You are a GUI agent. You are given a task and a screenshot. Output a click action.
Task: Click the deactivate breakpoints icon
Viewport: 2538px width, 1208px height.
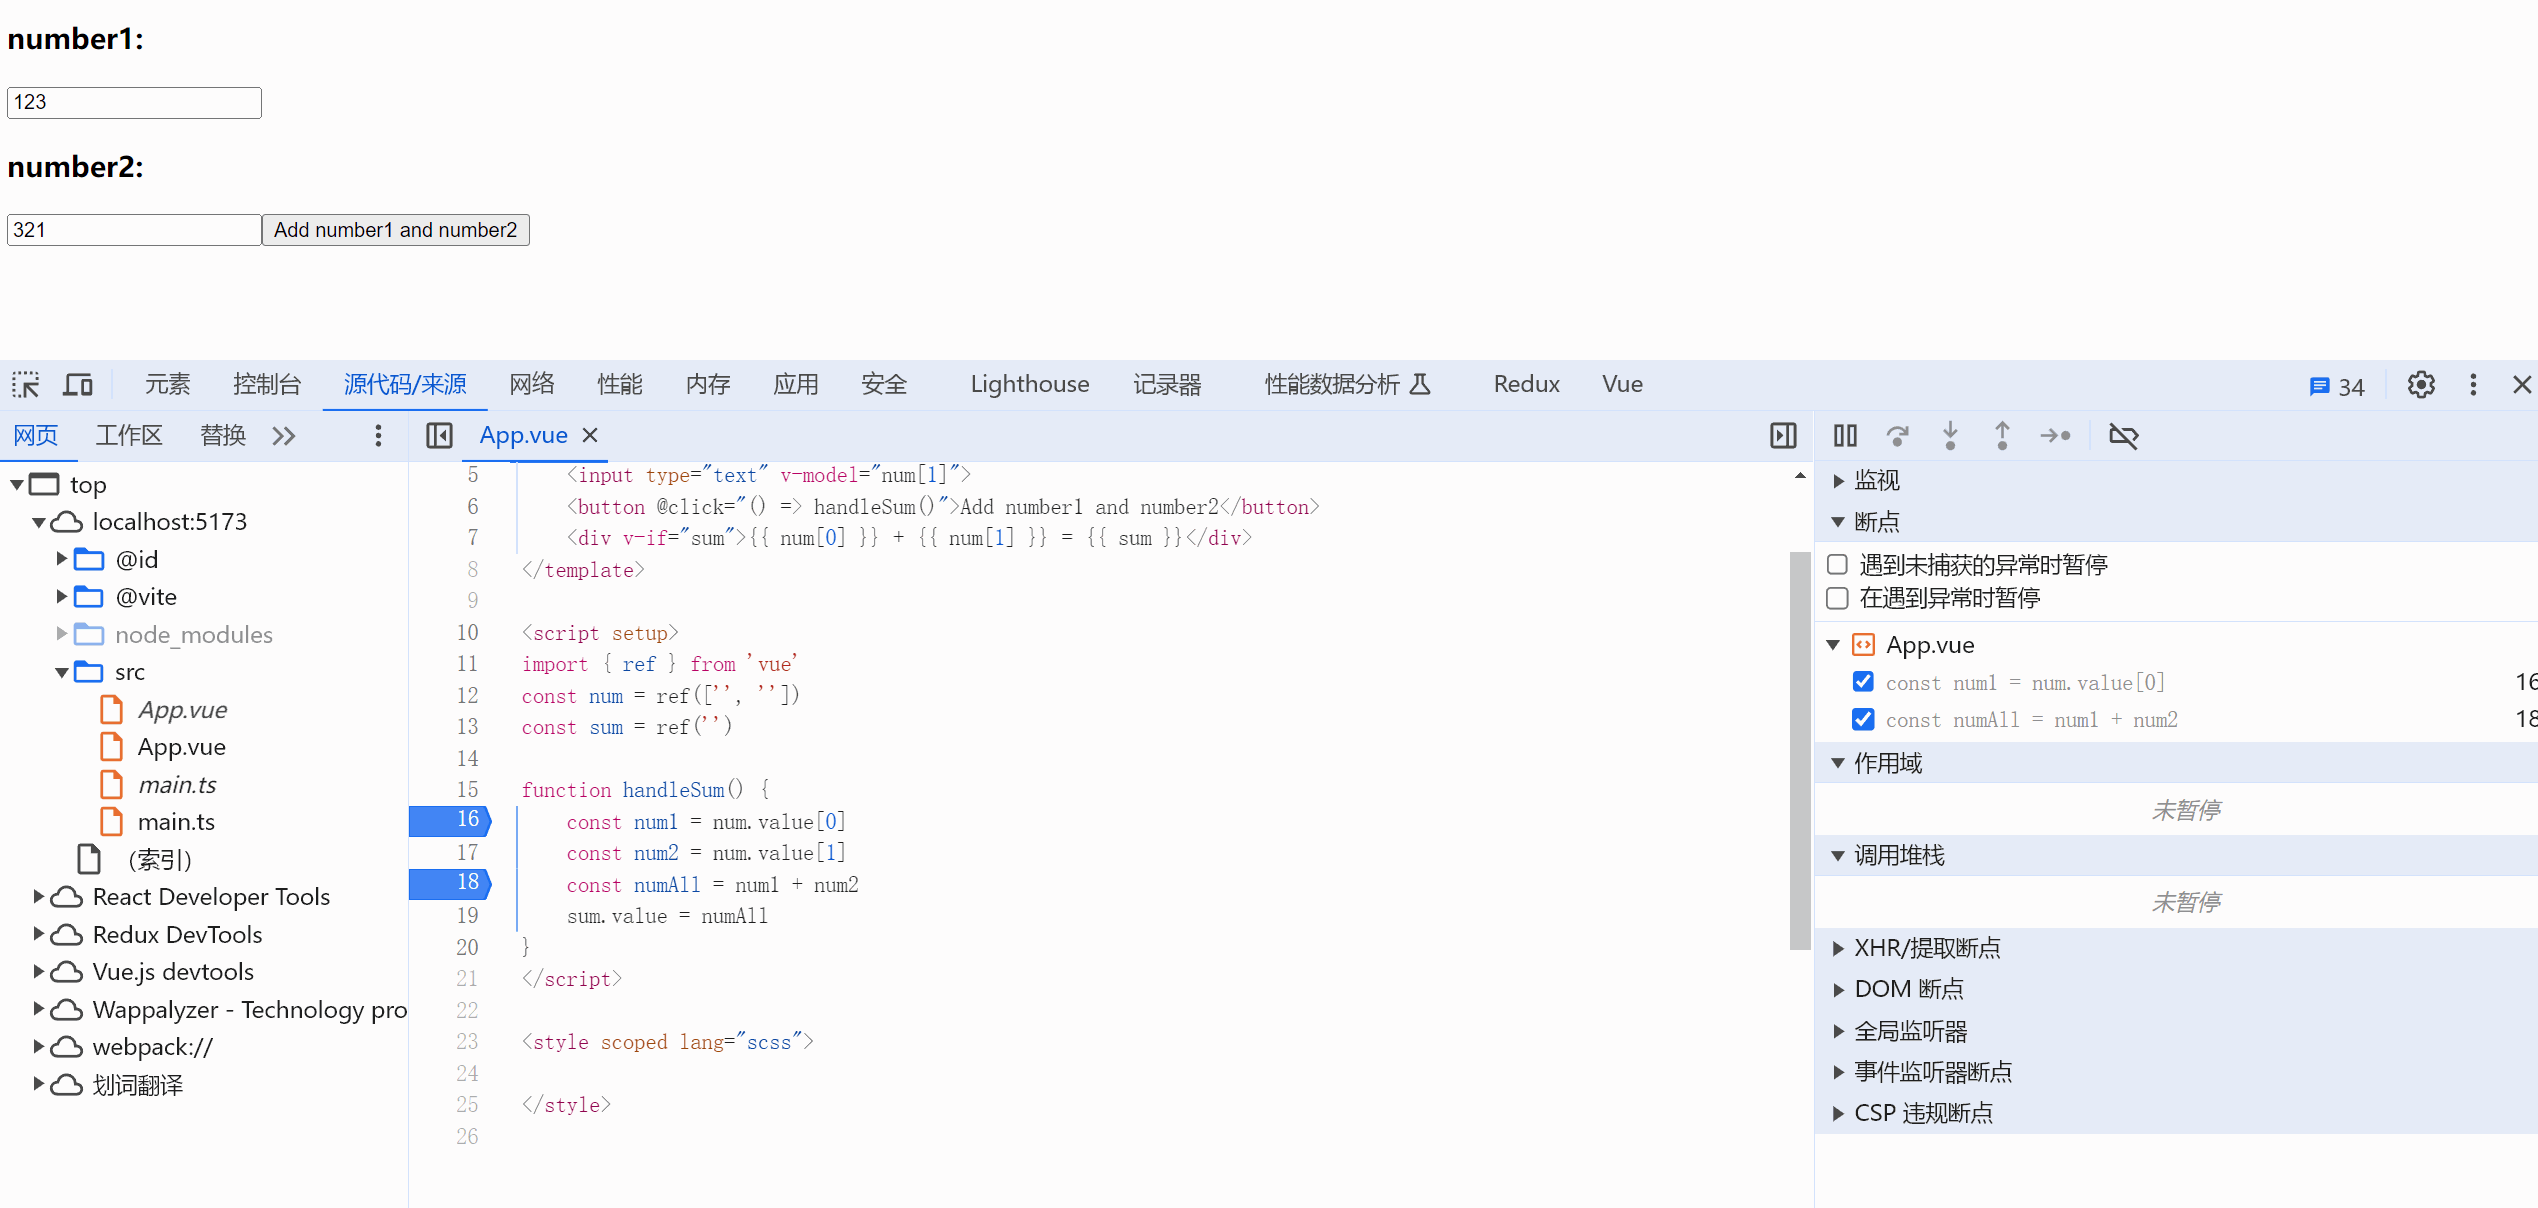point(2123,436)
